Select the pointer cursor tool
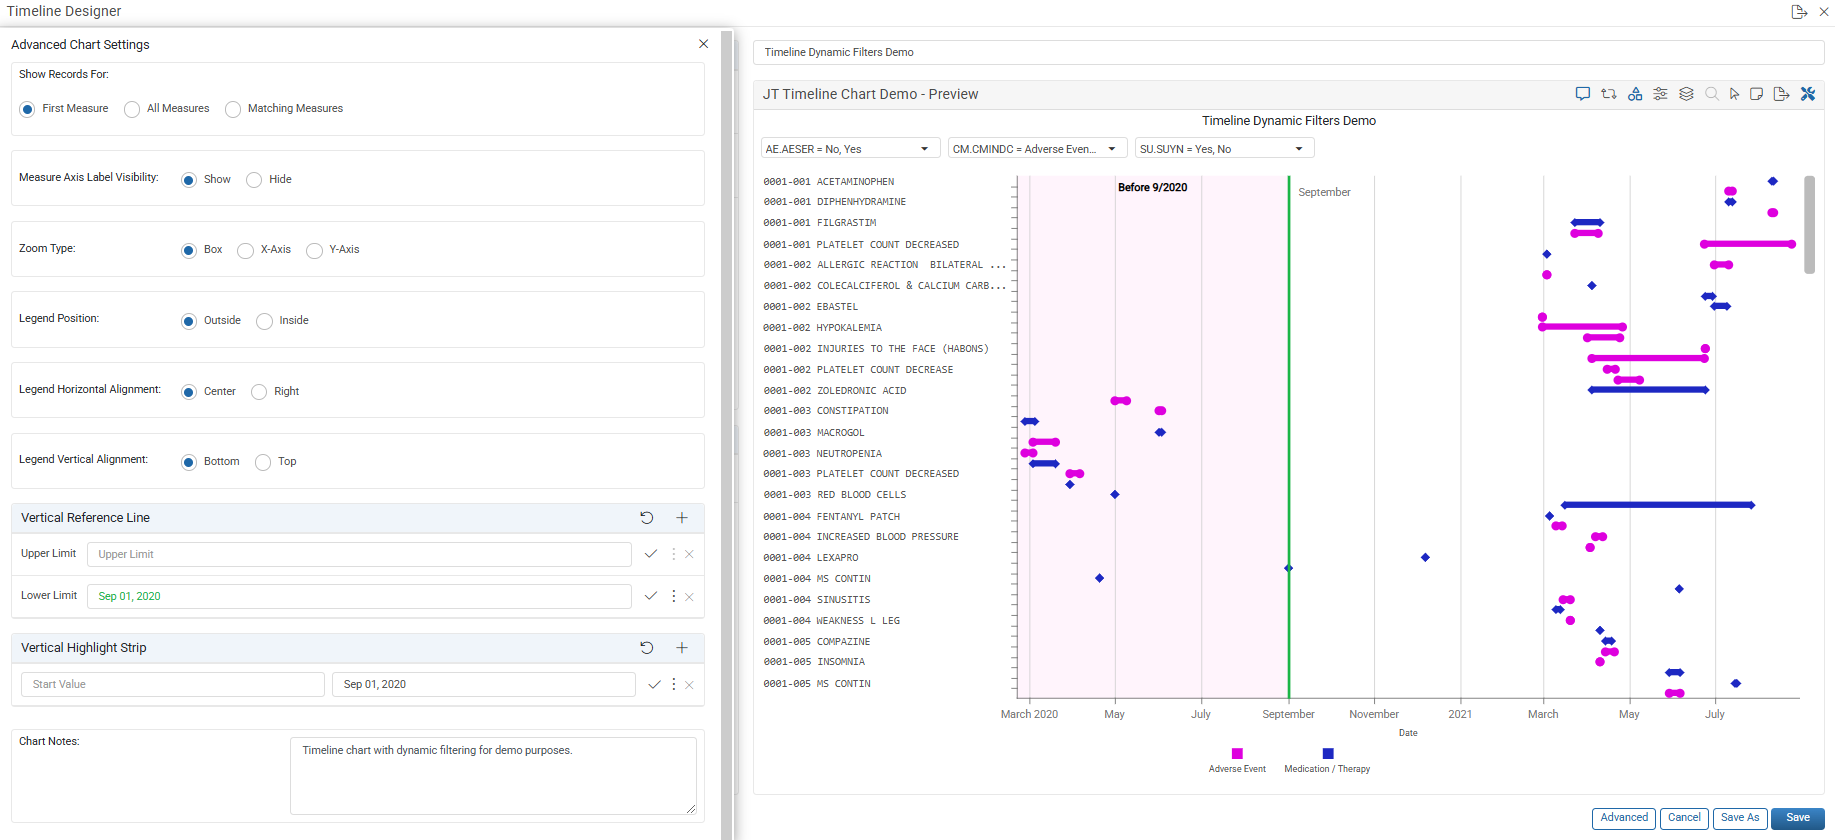The image size is (1835, 840). [1734, 94]
